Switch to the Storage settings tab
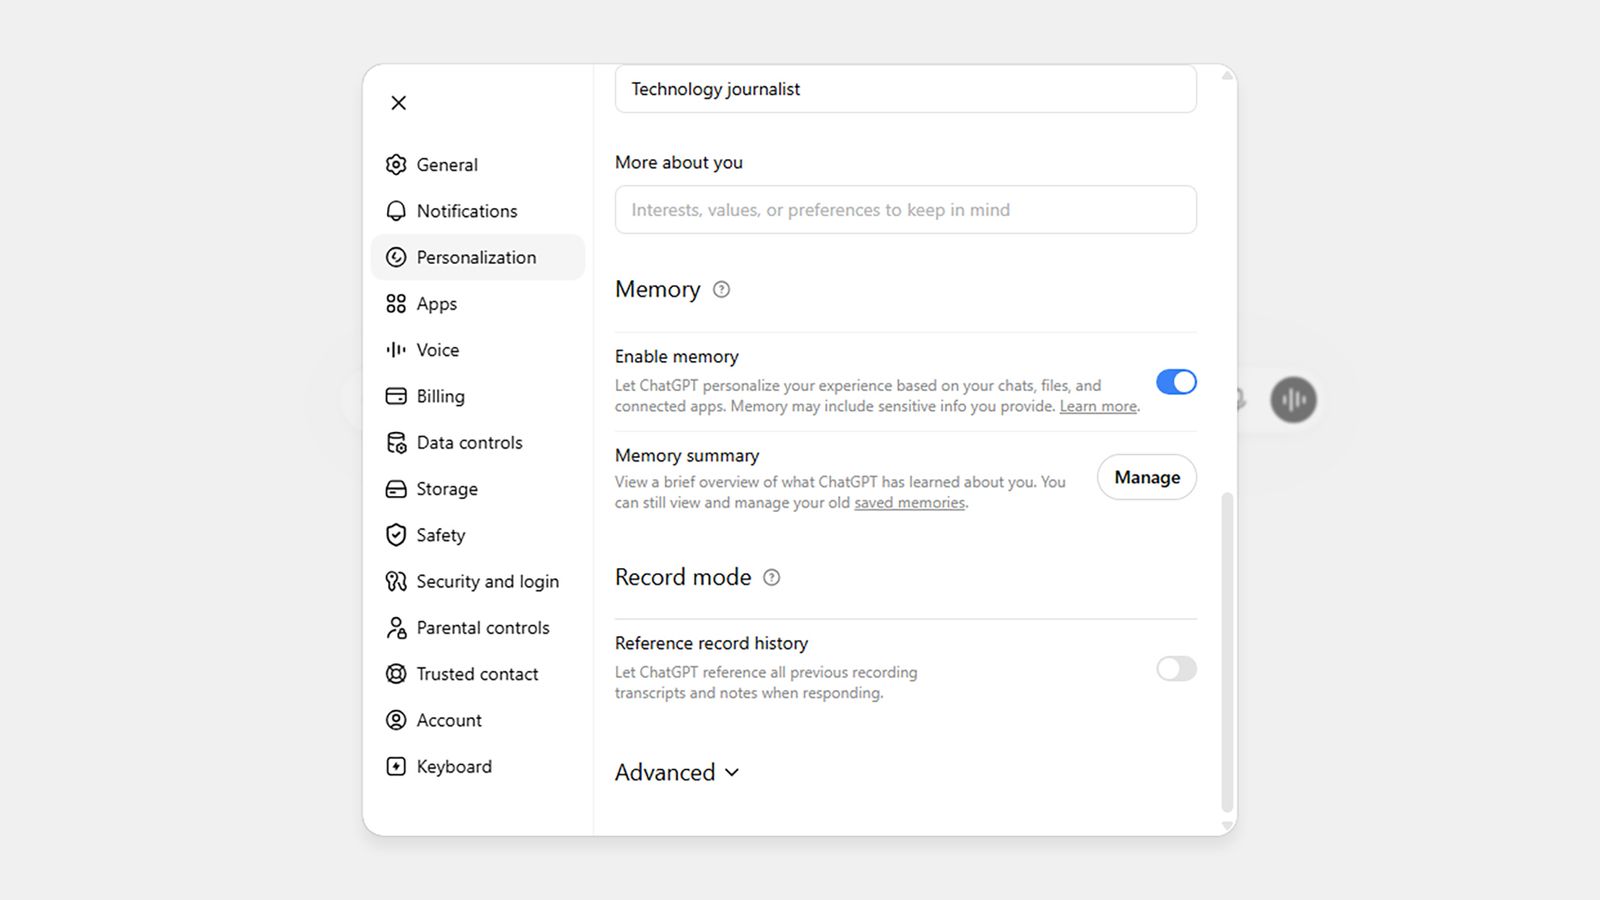The width and height of the screenshot is (1600, 900). [x=478, y=489]
